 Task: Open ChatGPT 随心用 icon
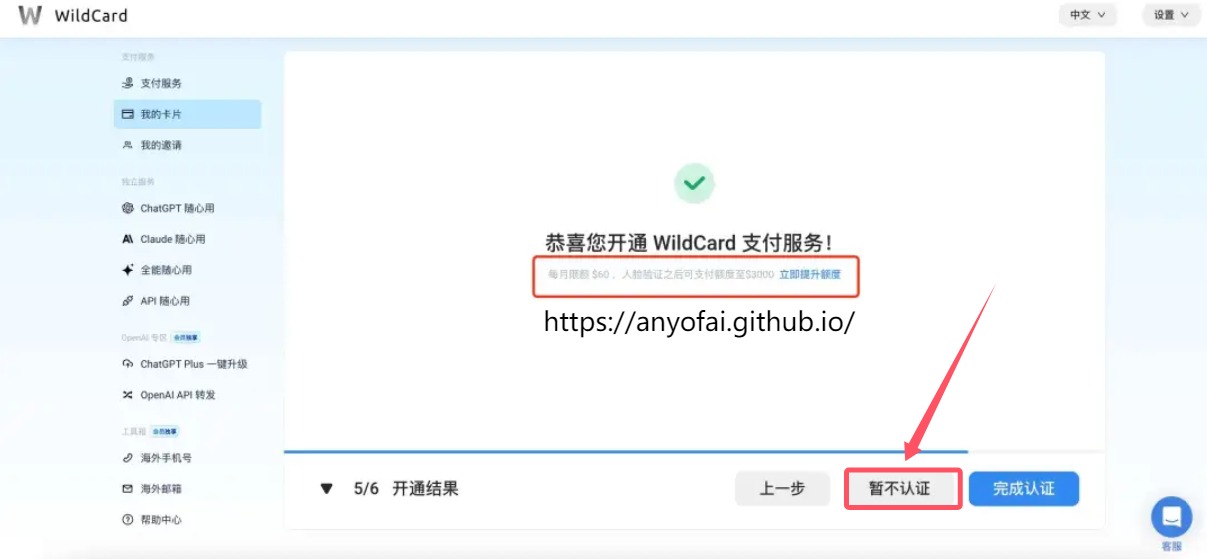point(127,208)
